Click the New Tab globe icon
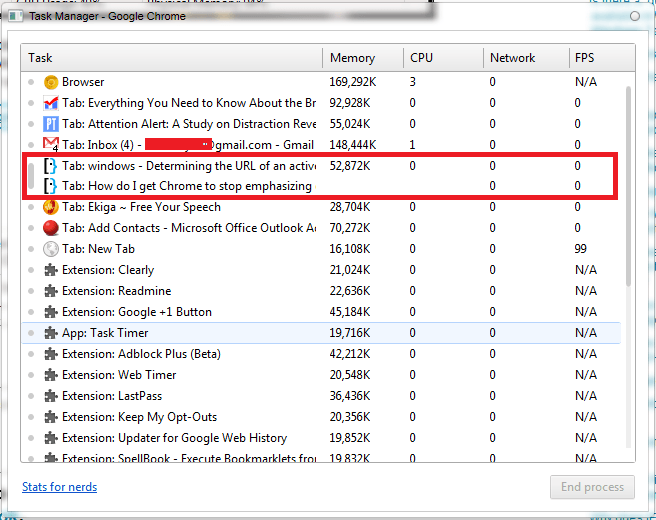Image resolution: width=656 pixels, height=520 pixels. click(x=51, y=249)
